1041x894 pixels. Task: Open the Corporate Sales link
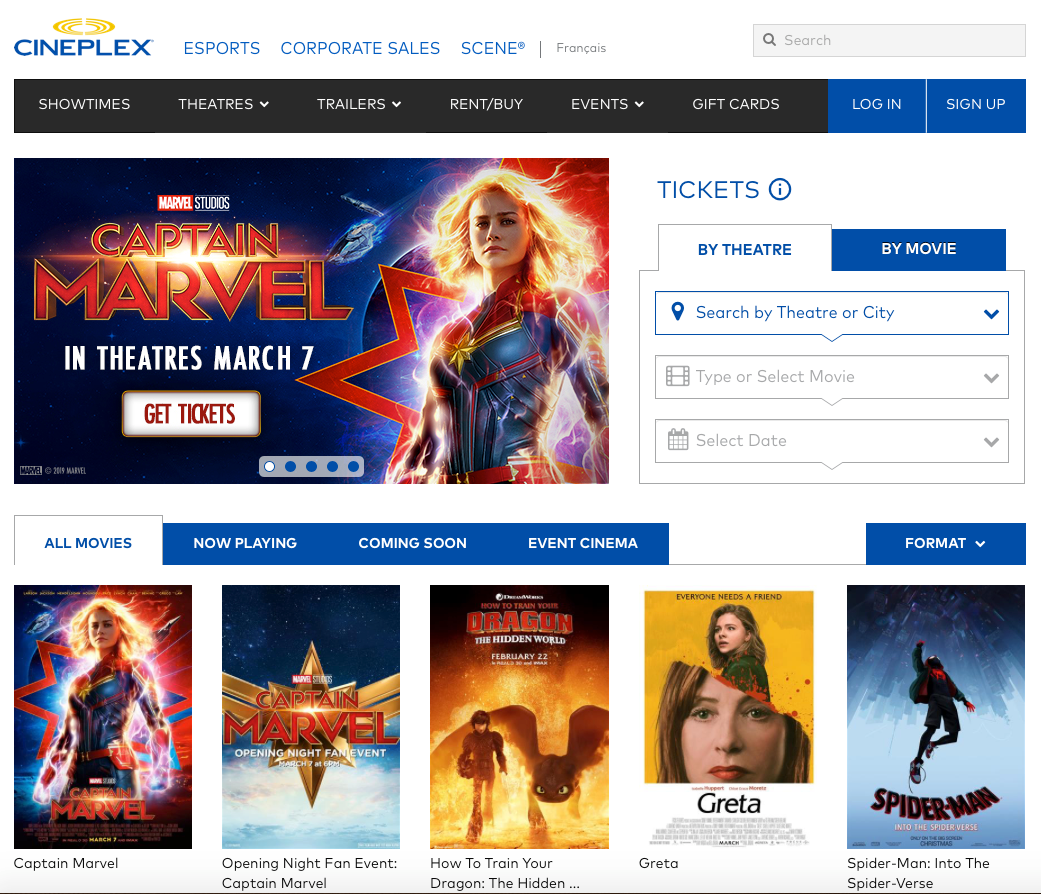pos(360,48)
